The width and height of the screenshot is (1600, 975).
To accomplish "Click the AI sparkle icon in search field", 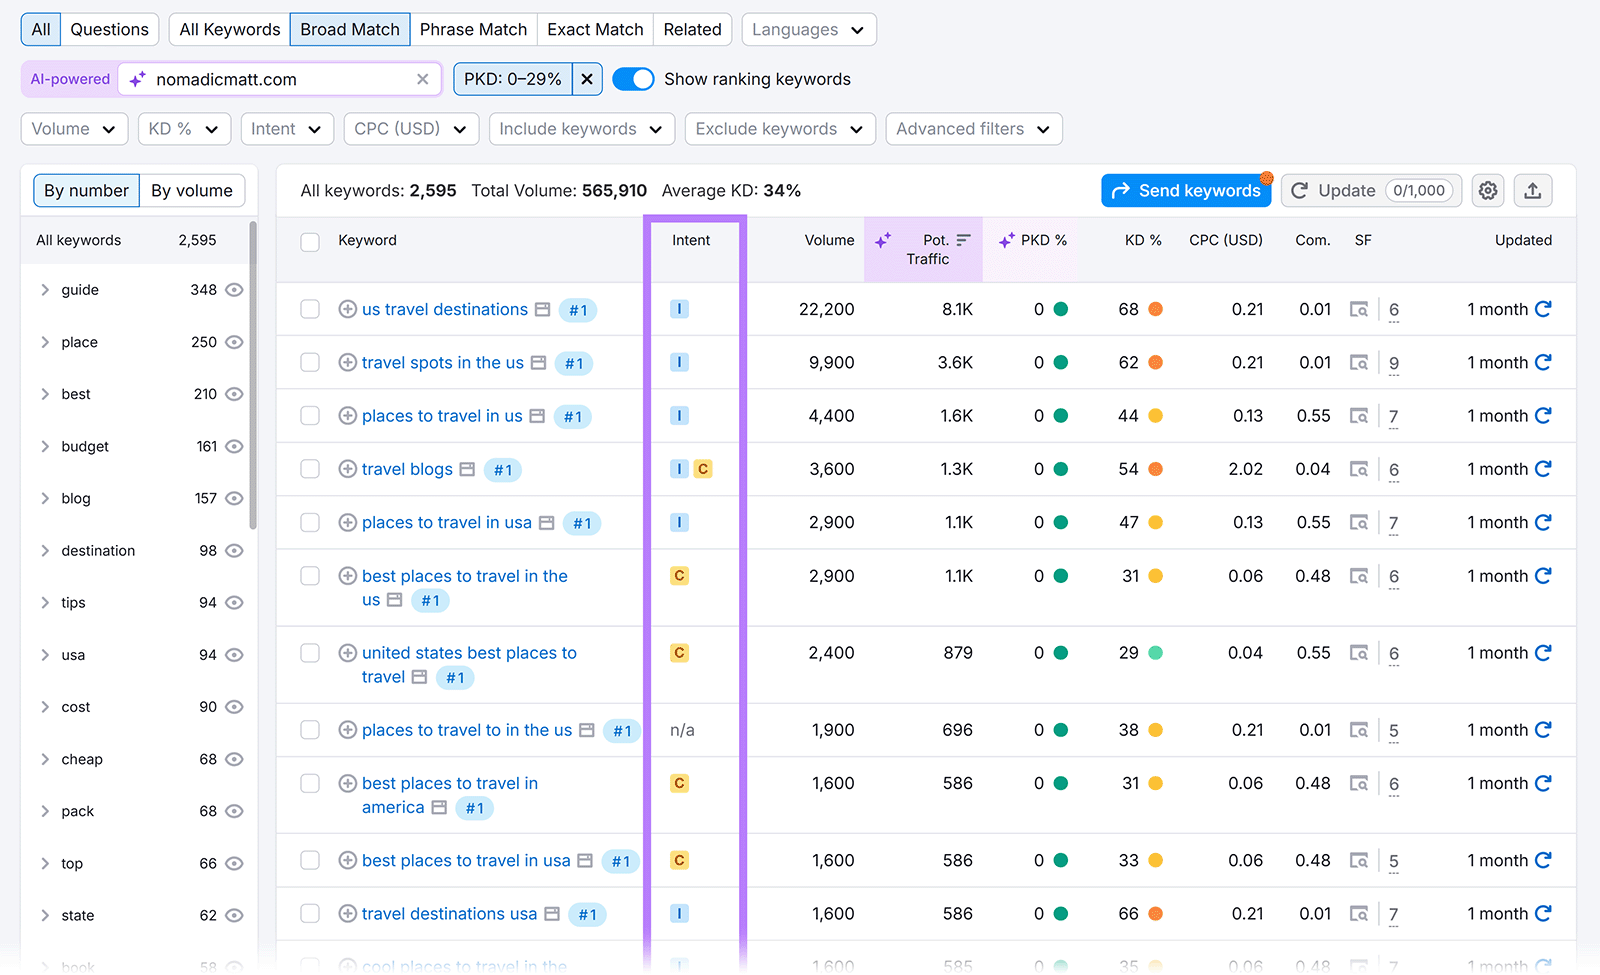I will (137, 78).
